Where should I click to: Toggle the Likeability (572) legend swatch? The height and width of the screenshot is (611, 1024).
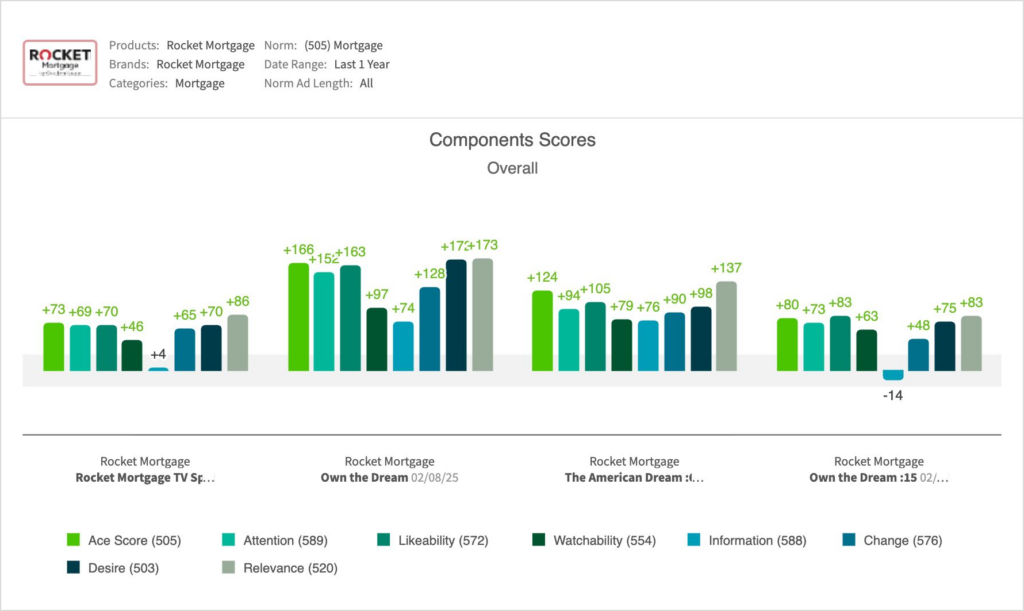[382, 540]
